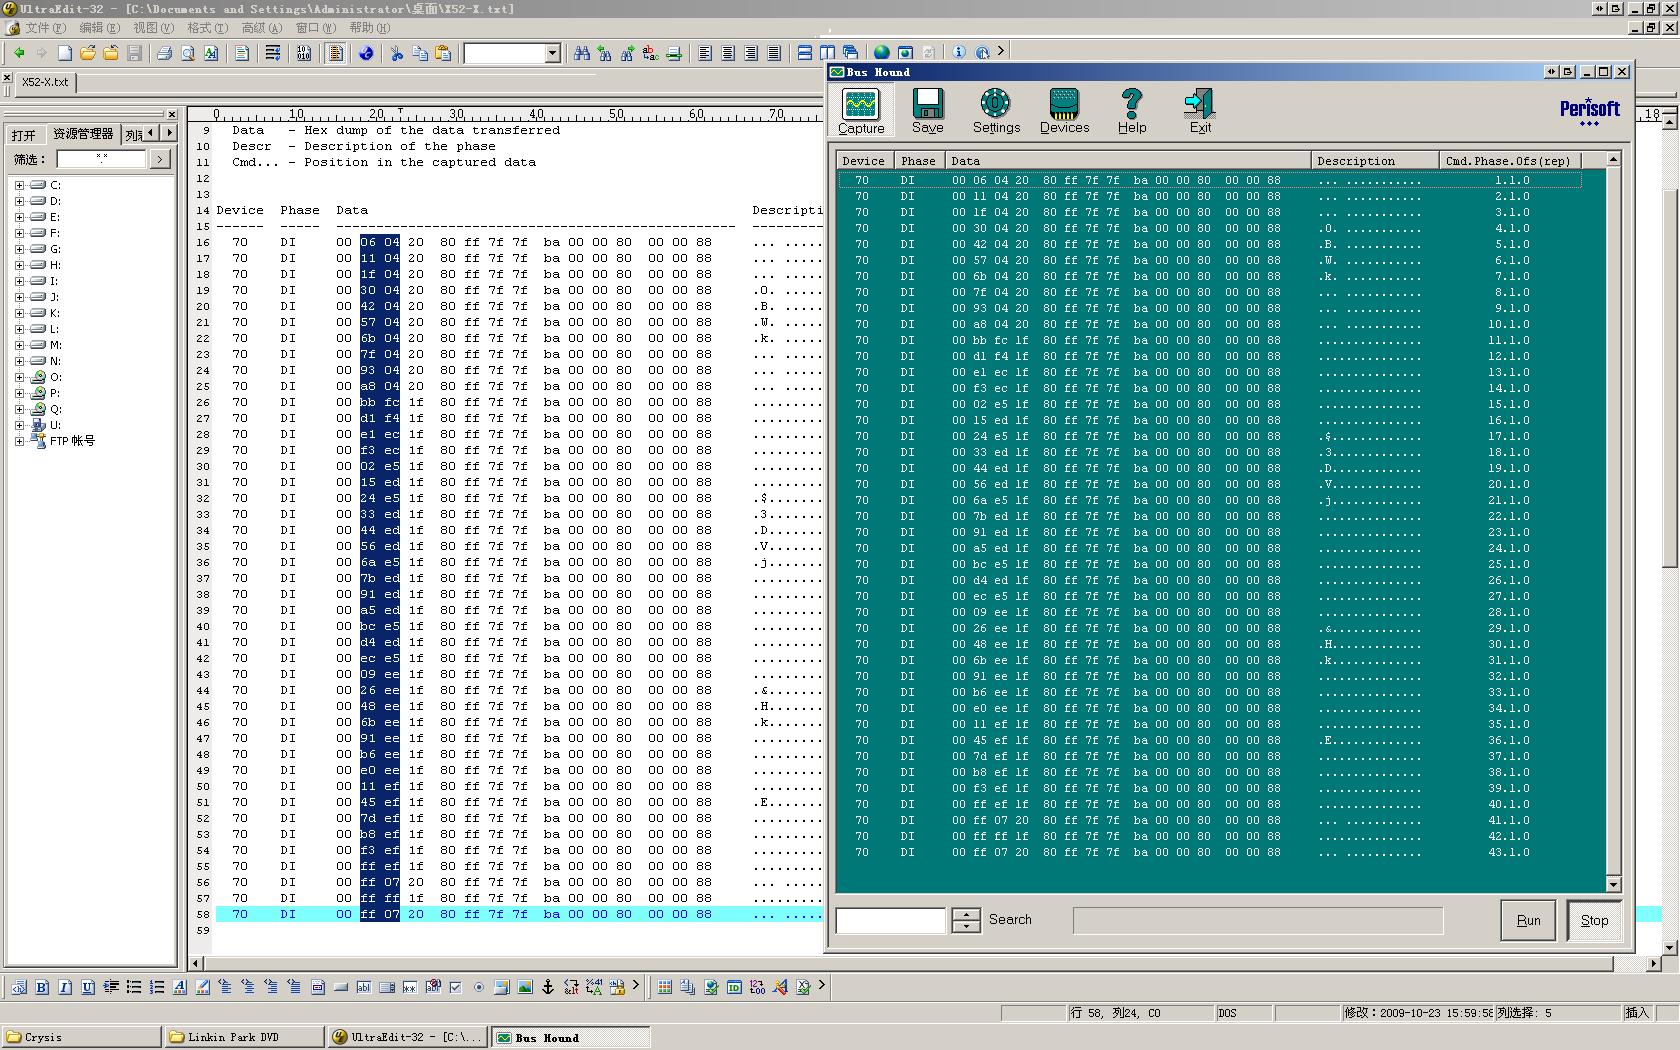Switch to Crysis folder in the taskbar
The height and width of the screenshot is (1050, 1680).
point(81,1037)
